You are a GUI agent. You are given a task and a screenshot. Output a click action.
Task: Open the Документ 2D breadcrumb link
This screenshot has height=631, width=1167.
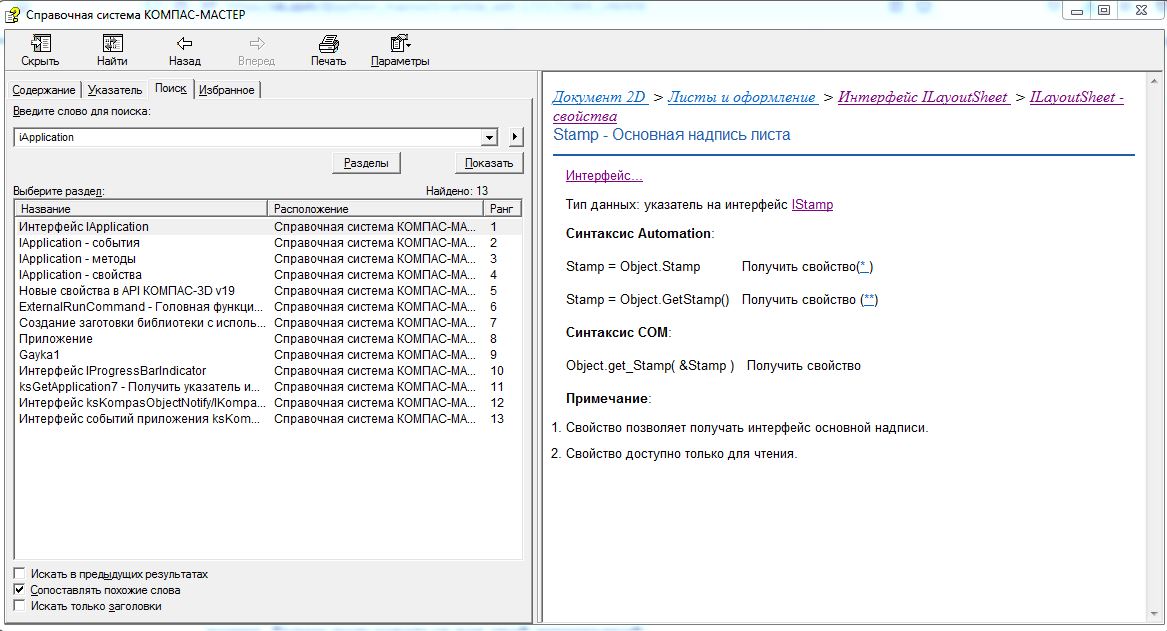pyautogui.click(x=599, y=97)
